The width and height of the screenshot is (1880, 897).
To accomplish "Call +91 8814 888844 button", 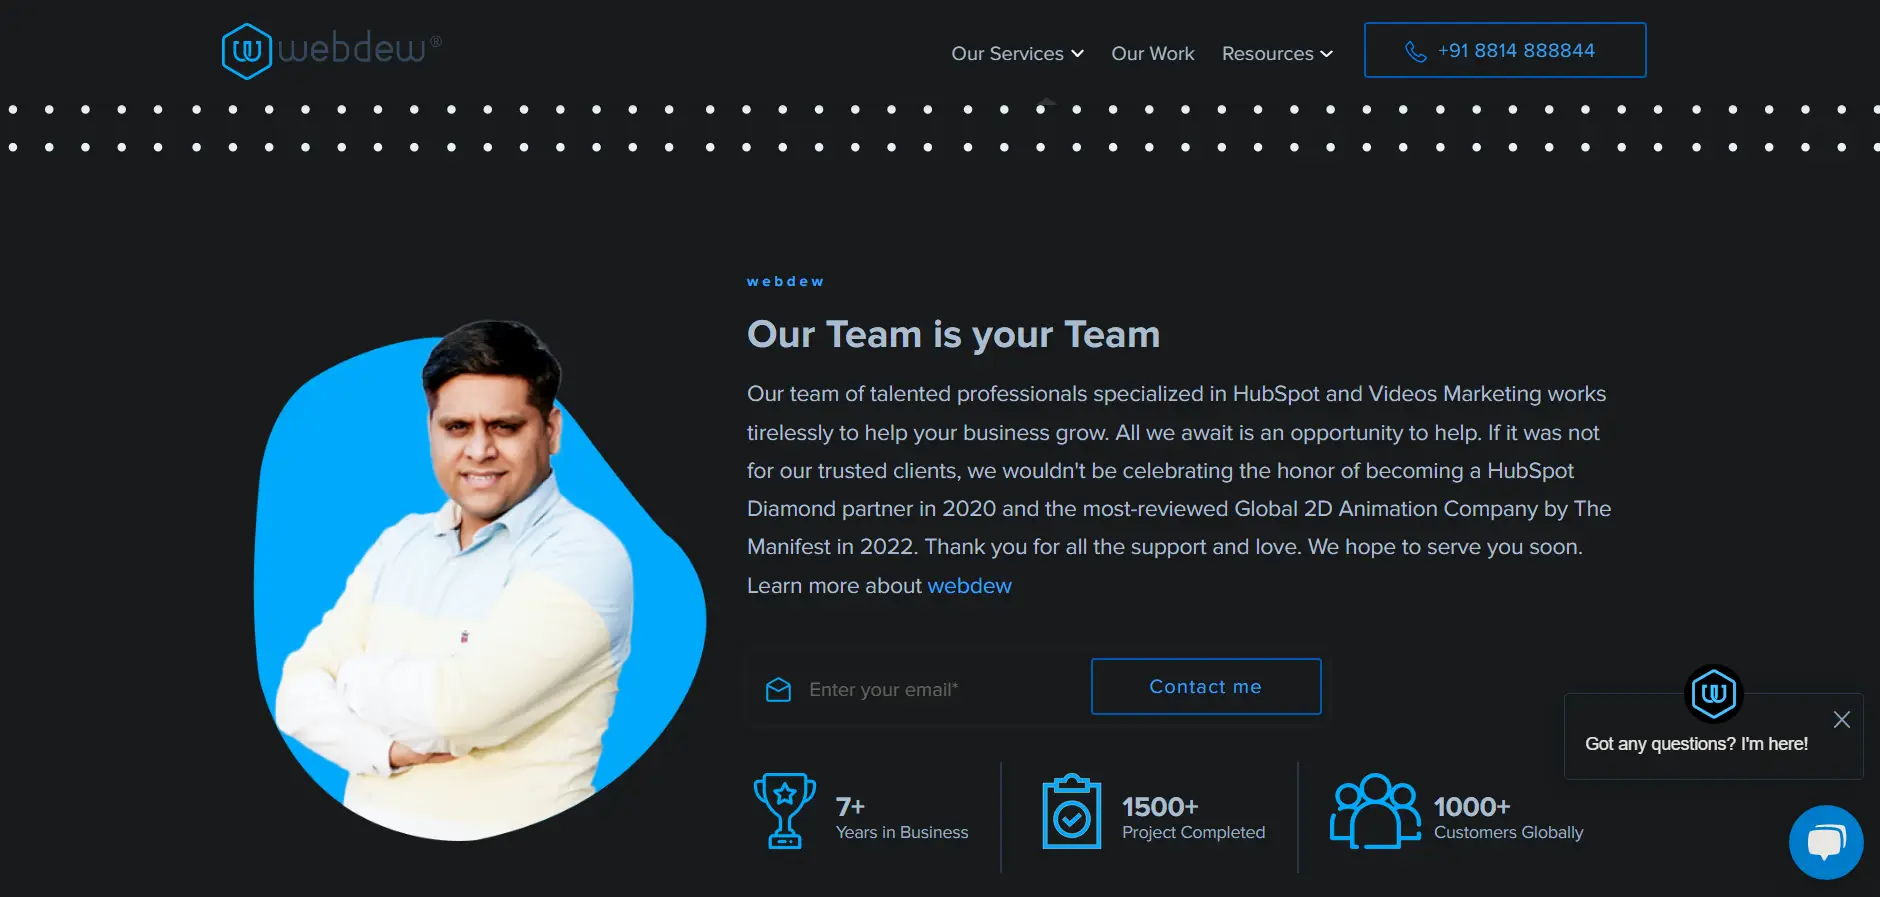I will click(1505, 50).
